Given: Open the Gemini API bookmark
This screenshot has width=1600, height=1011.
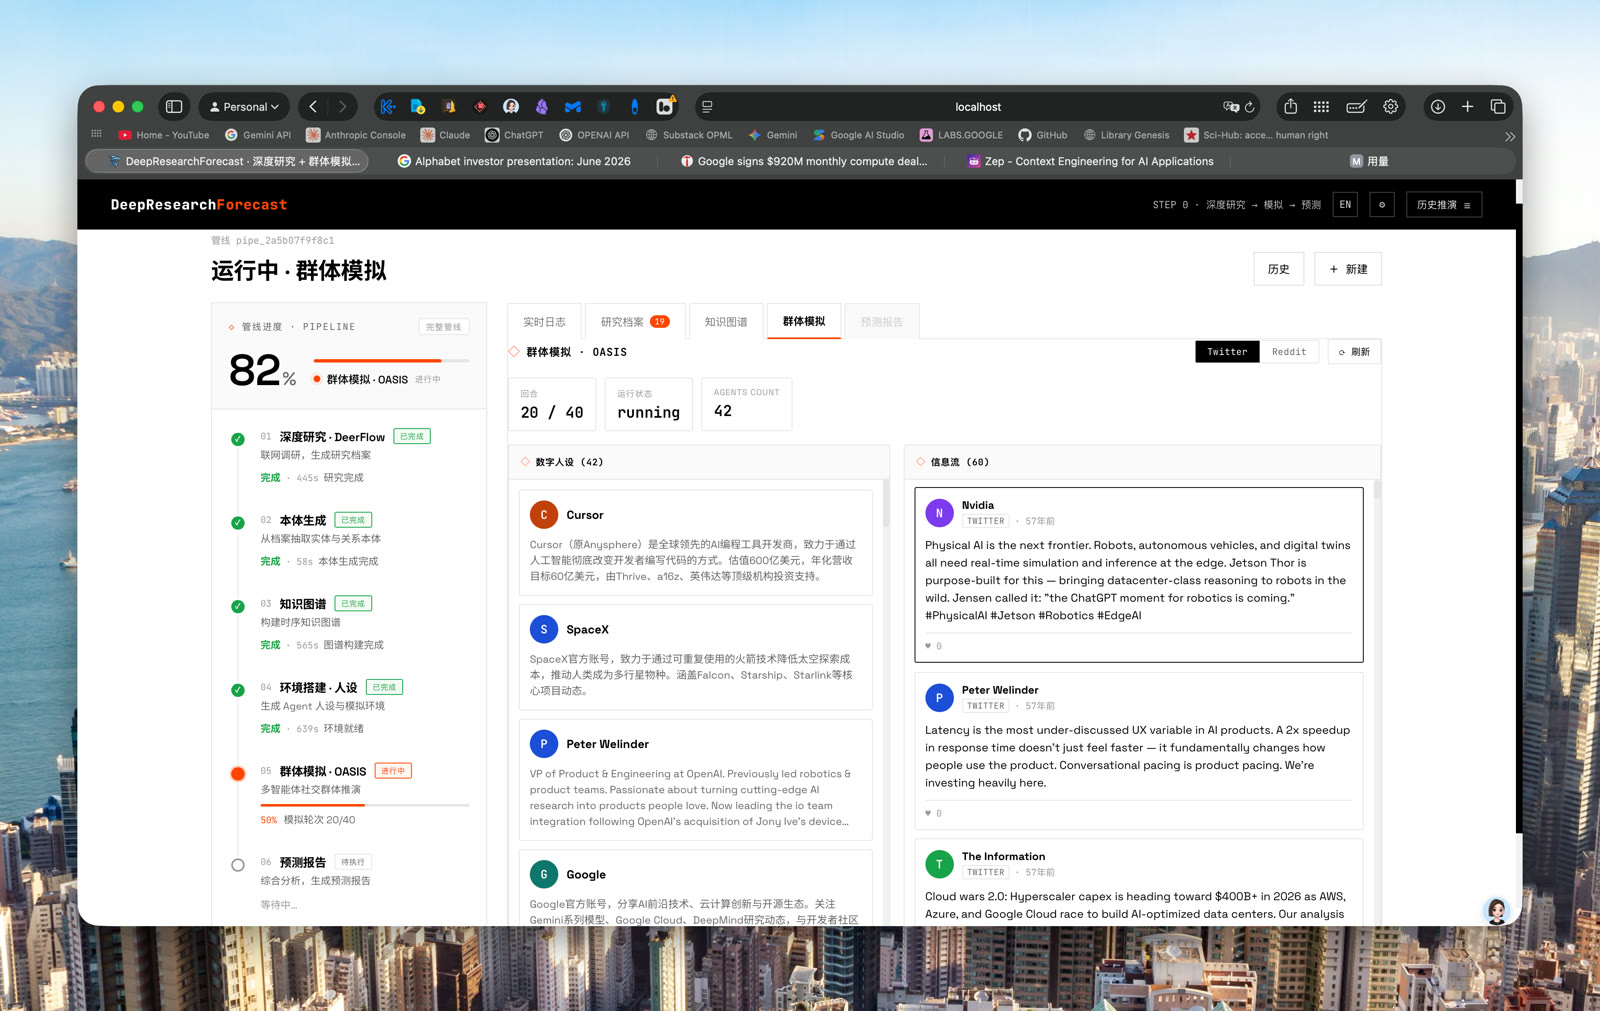Looking at the screenshot, I should pos(258,135).
